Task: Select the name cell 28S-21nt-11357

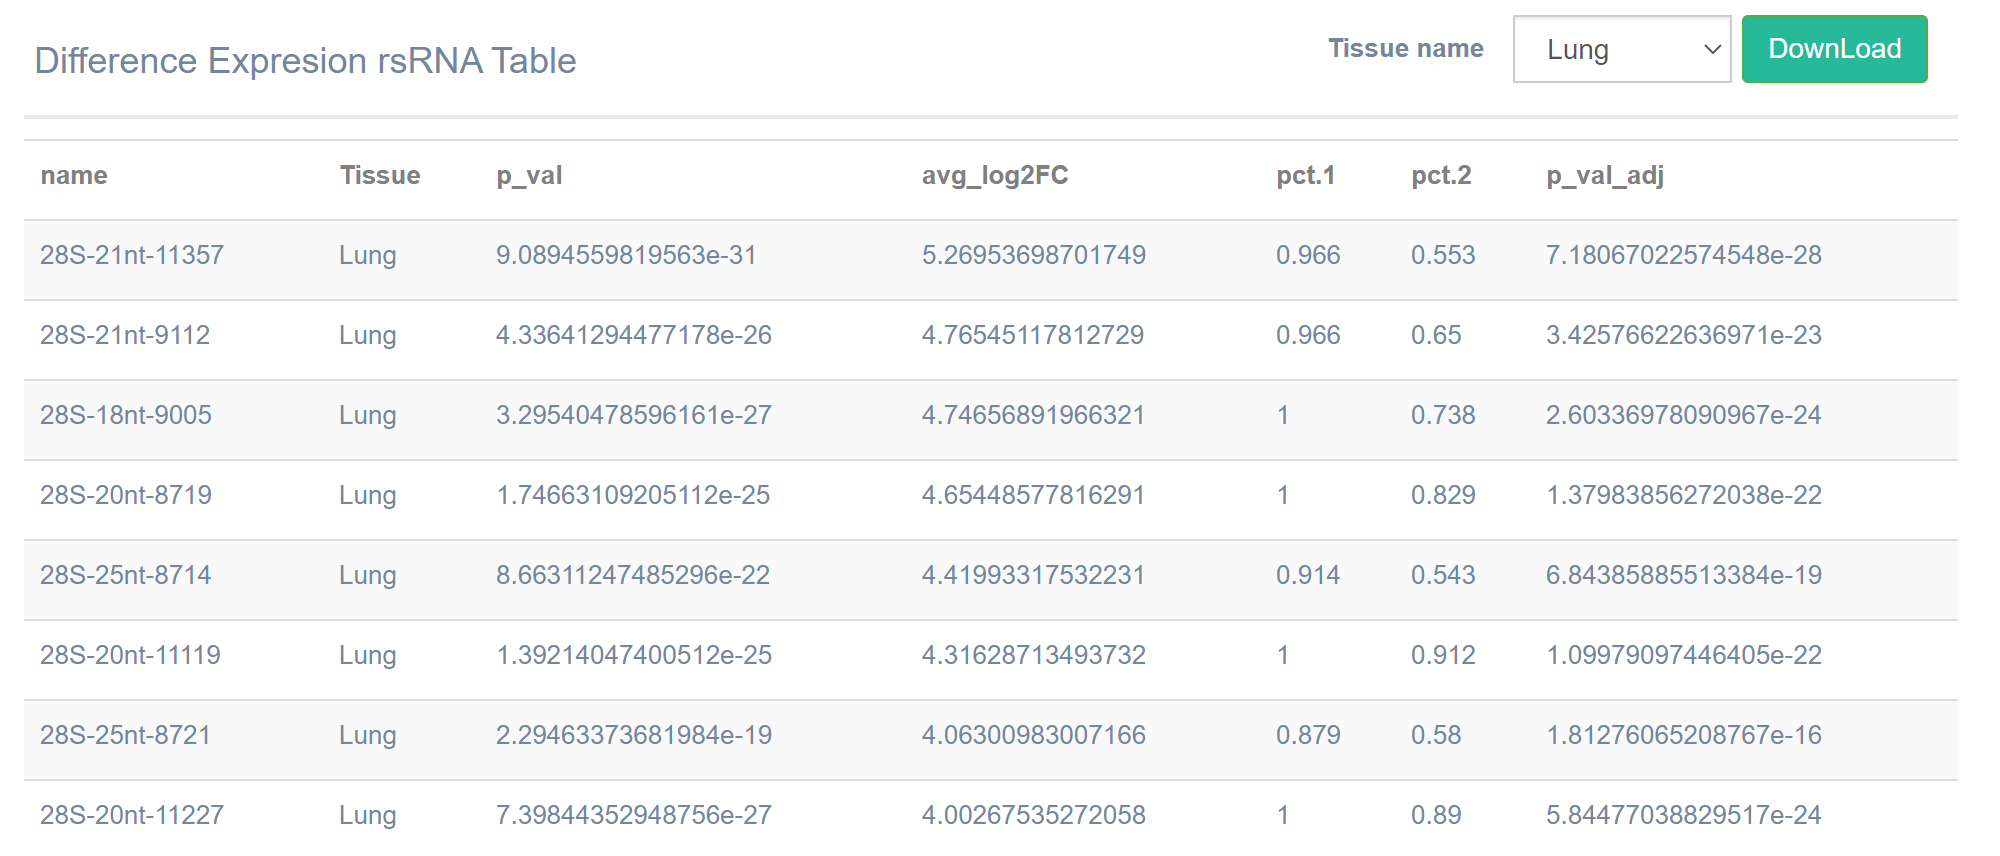Action: pos(132,255)
